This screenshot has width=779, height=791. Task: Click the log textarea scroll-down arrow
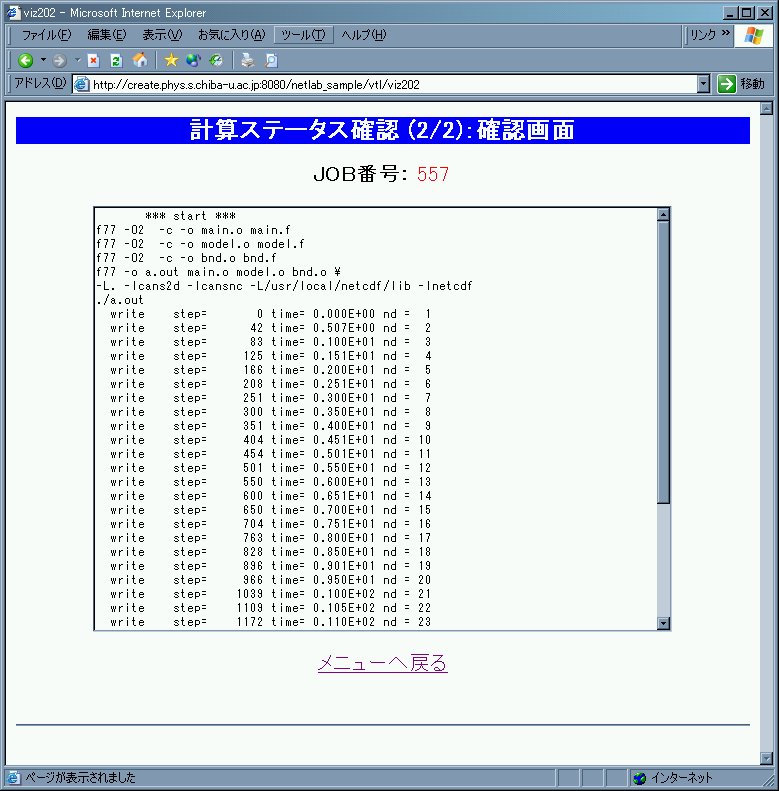click(663, 623)
